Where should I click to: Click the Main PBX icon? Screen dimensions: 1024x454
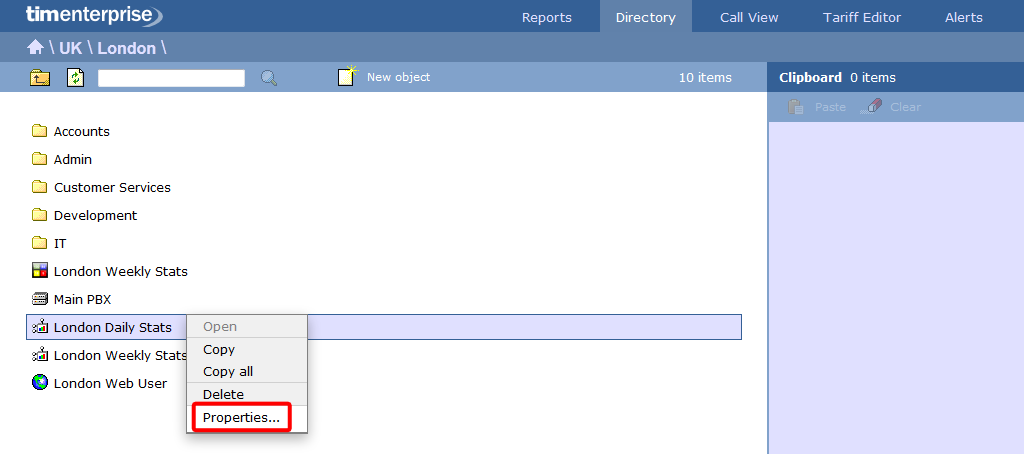40,299
